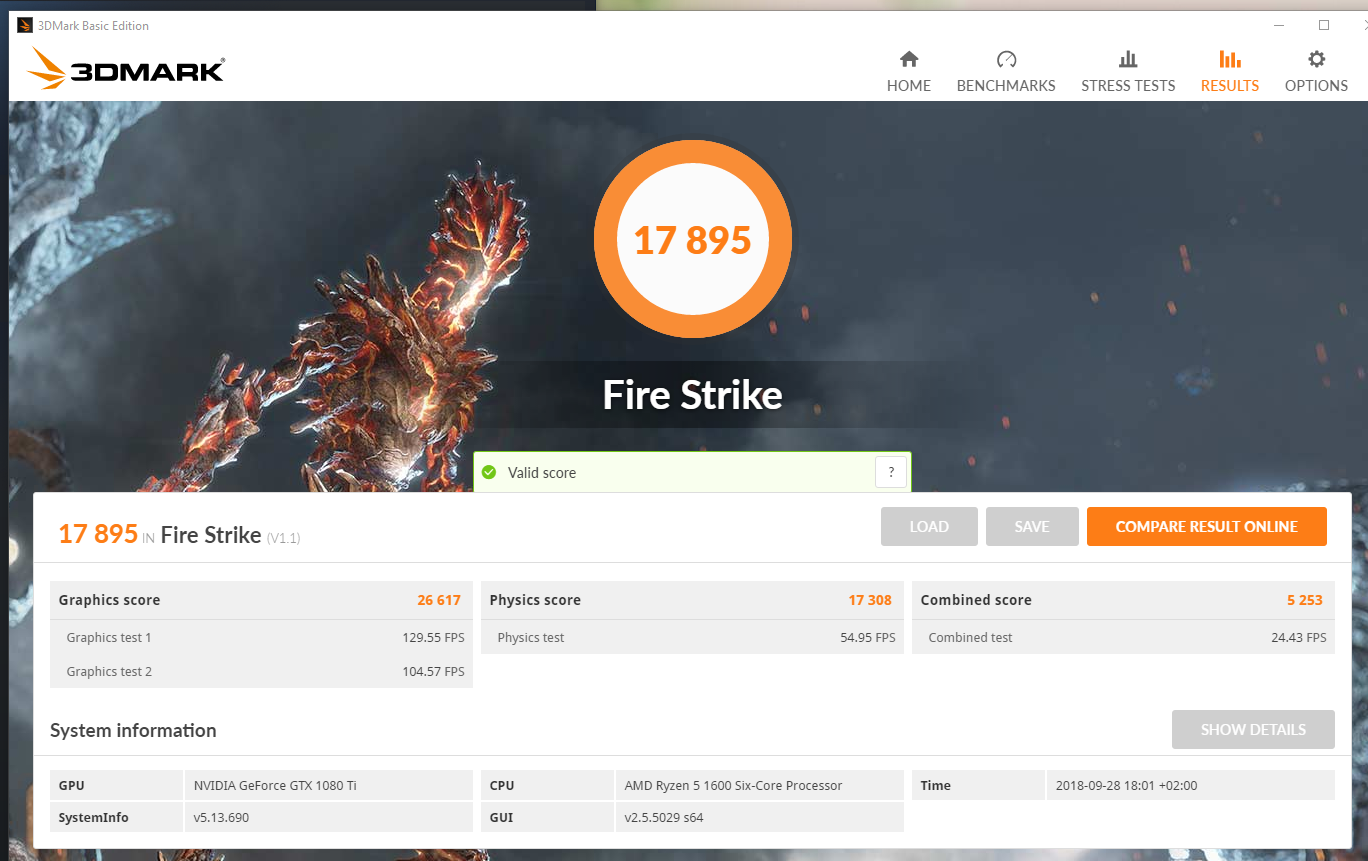Open Results via orange chart icon
Screen dimensions: 1368x861
[1229, 59]
